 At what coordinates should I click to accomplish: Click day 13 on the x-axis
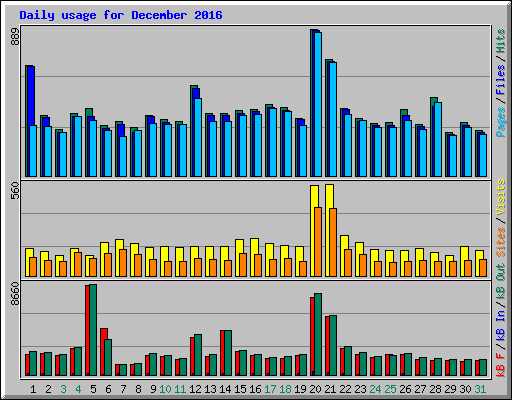(210, 389)
